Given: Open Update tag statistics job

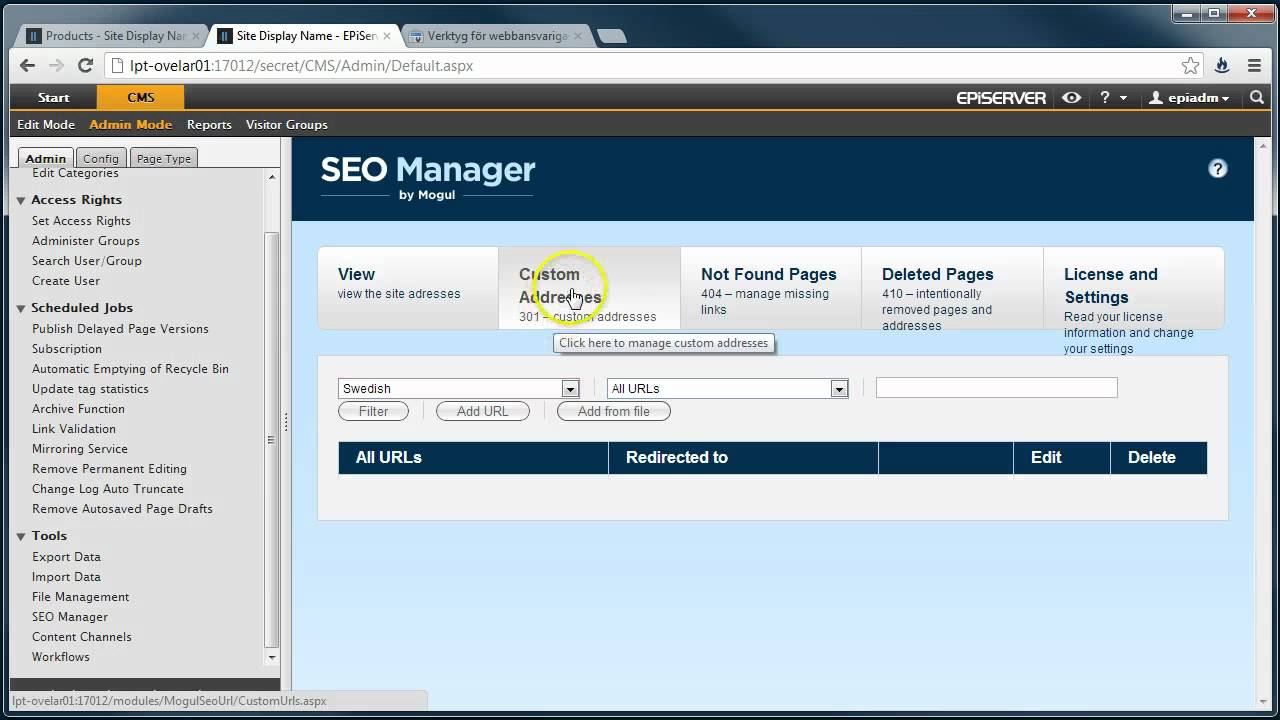Looking at the screenshot, I should [90, 389].
